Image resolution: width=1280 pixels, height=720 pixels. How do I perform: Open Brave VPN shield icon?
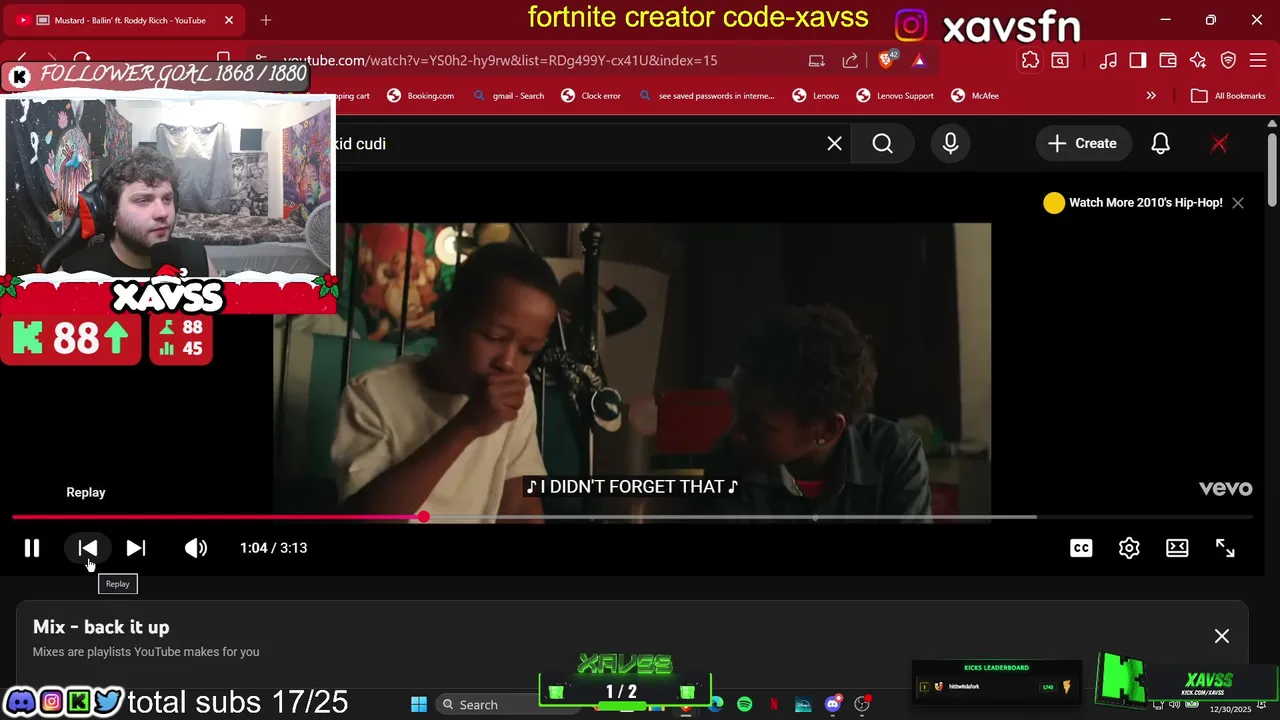1229,60
